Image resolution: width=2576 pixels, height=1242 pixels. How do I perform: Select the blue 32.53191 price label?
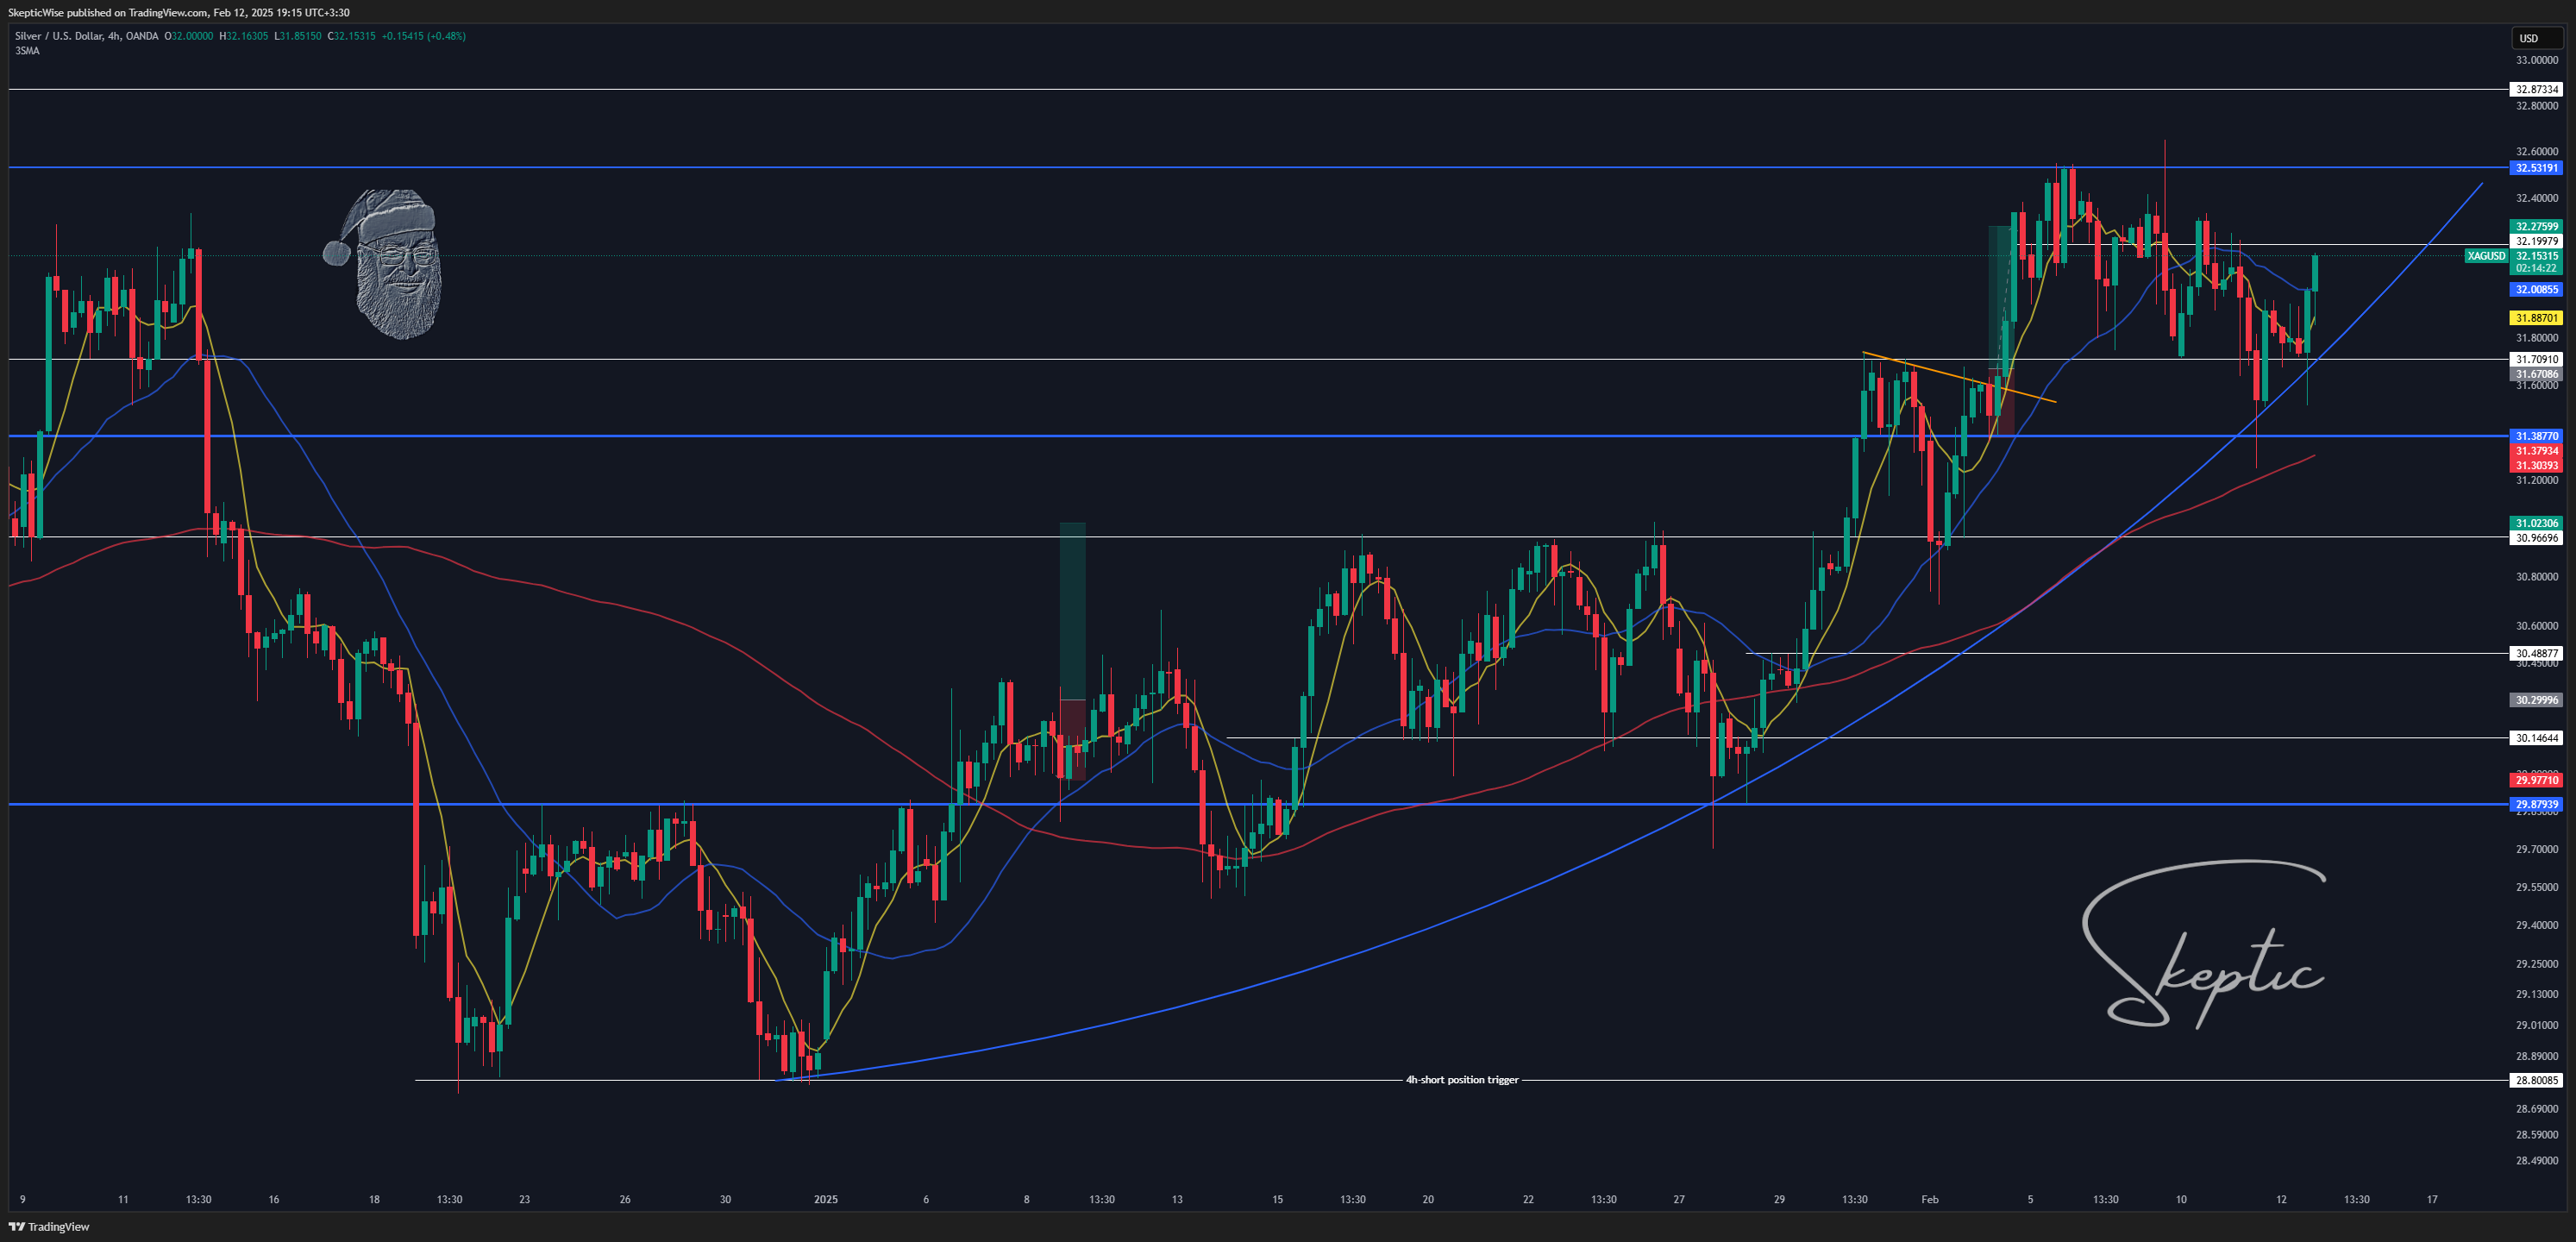pos(2537,168)
